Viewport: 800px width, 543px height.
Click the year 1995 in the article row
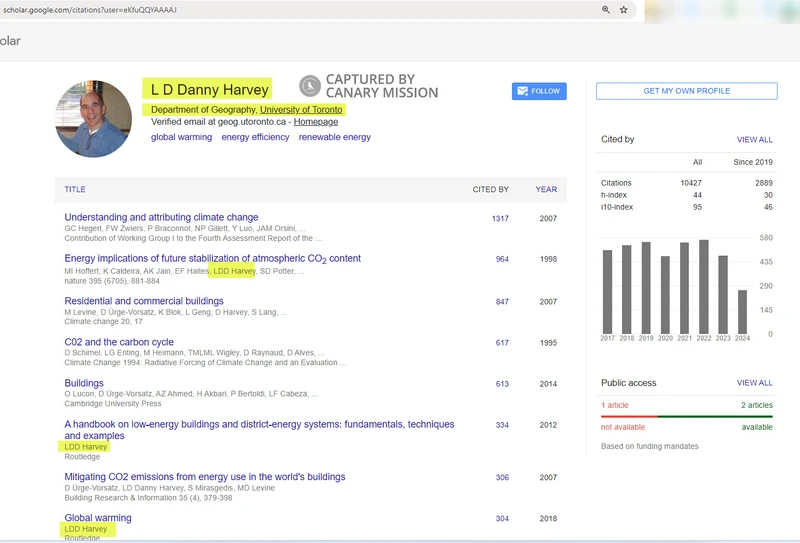click(548, 343)
